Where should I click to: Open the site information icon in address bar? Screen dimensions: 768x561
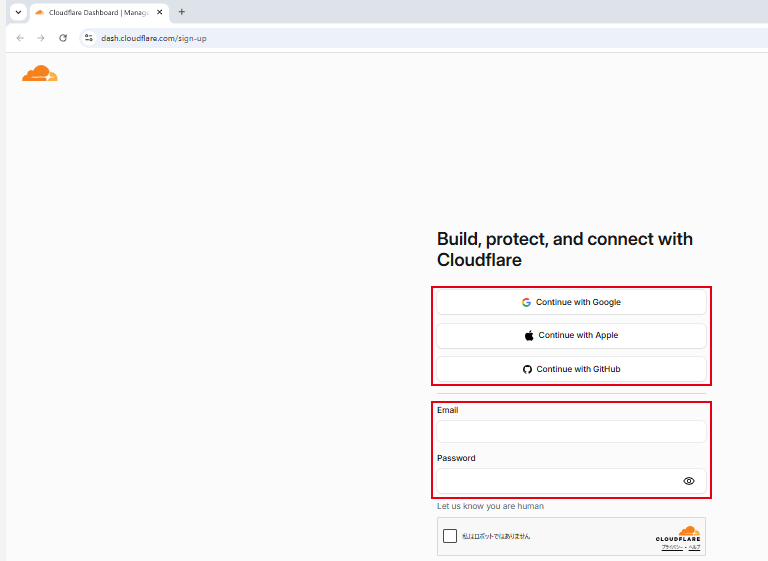[89, 38]
